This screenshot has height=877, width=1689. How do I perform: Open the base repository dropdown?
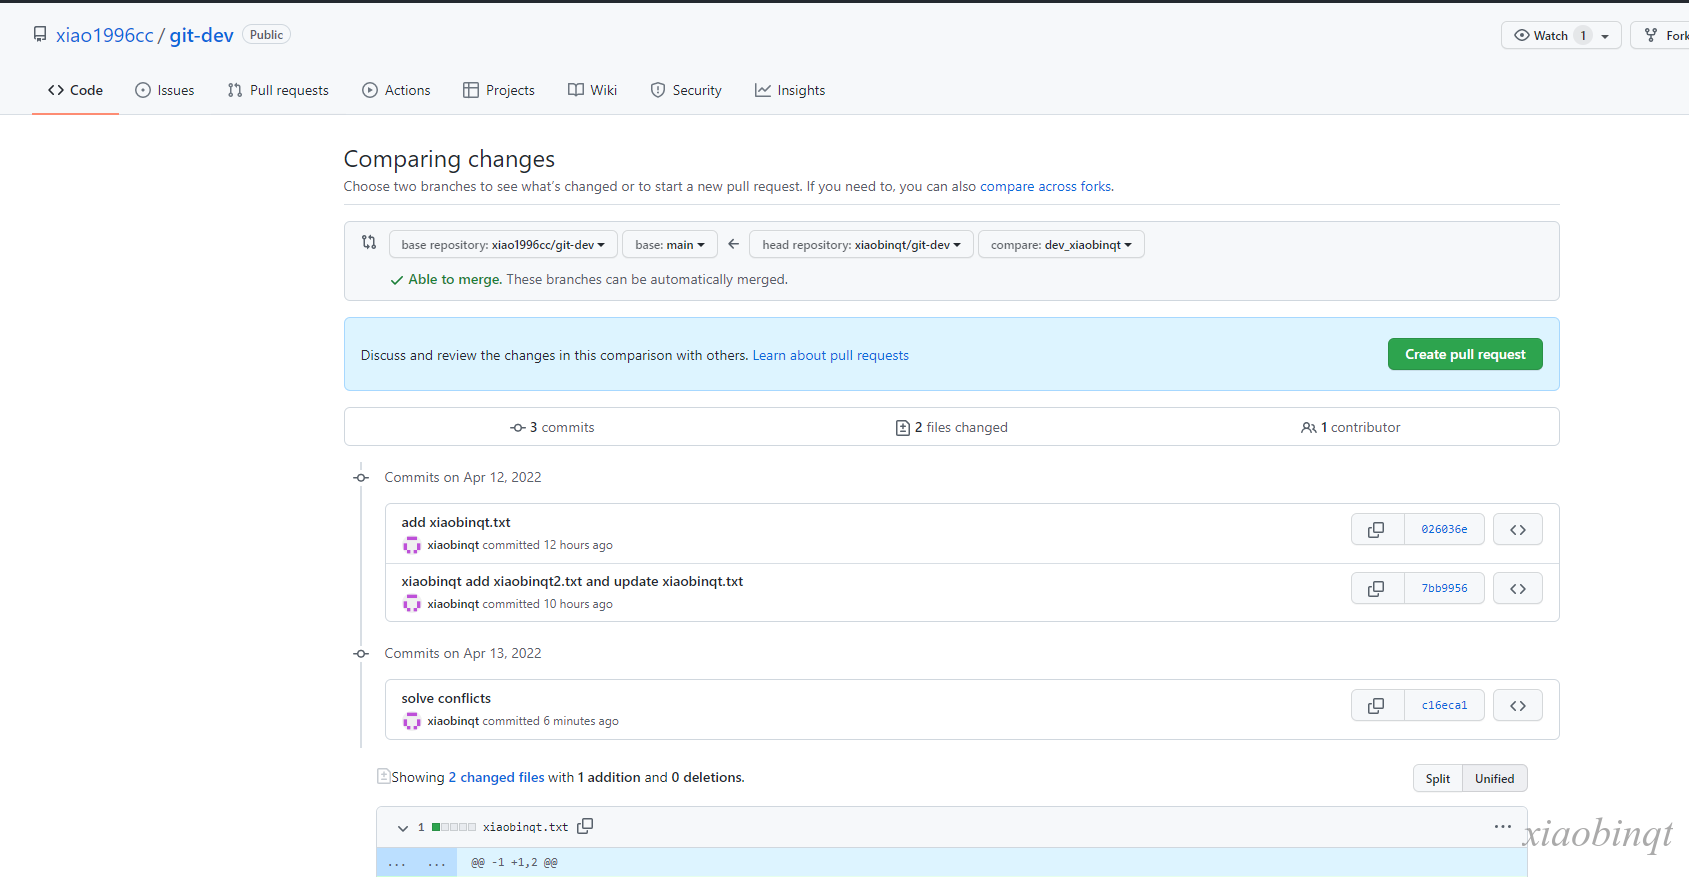pyautogui.click(x=503, y=245)
